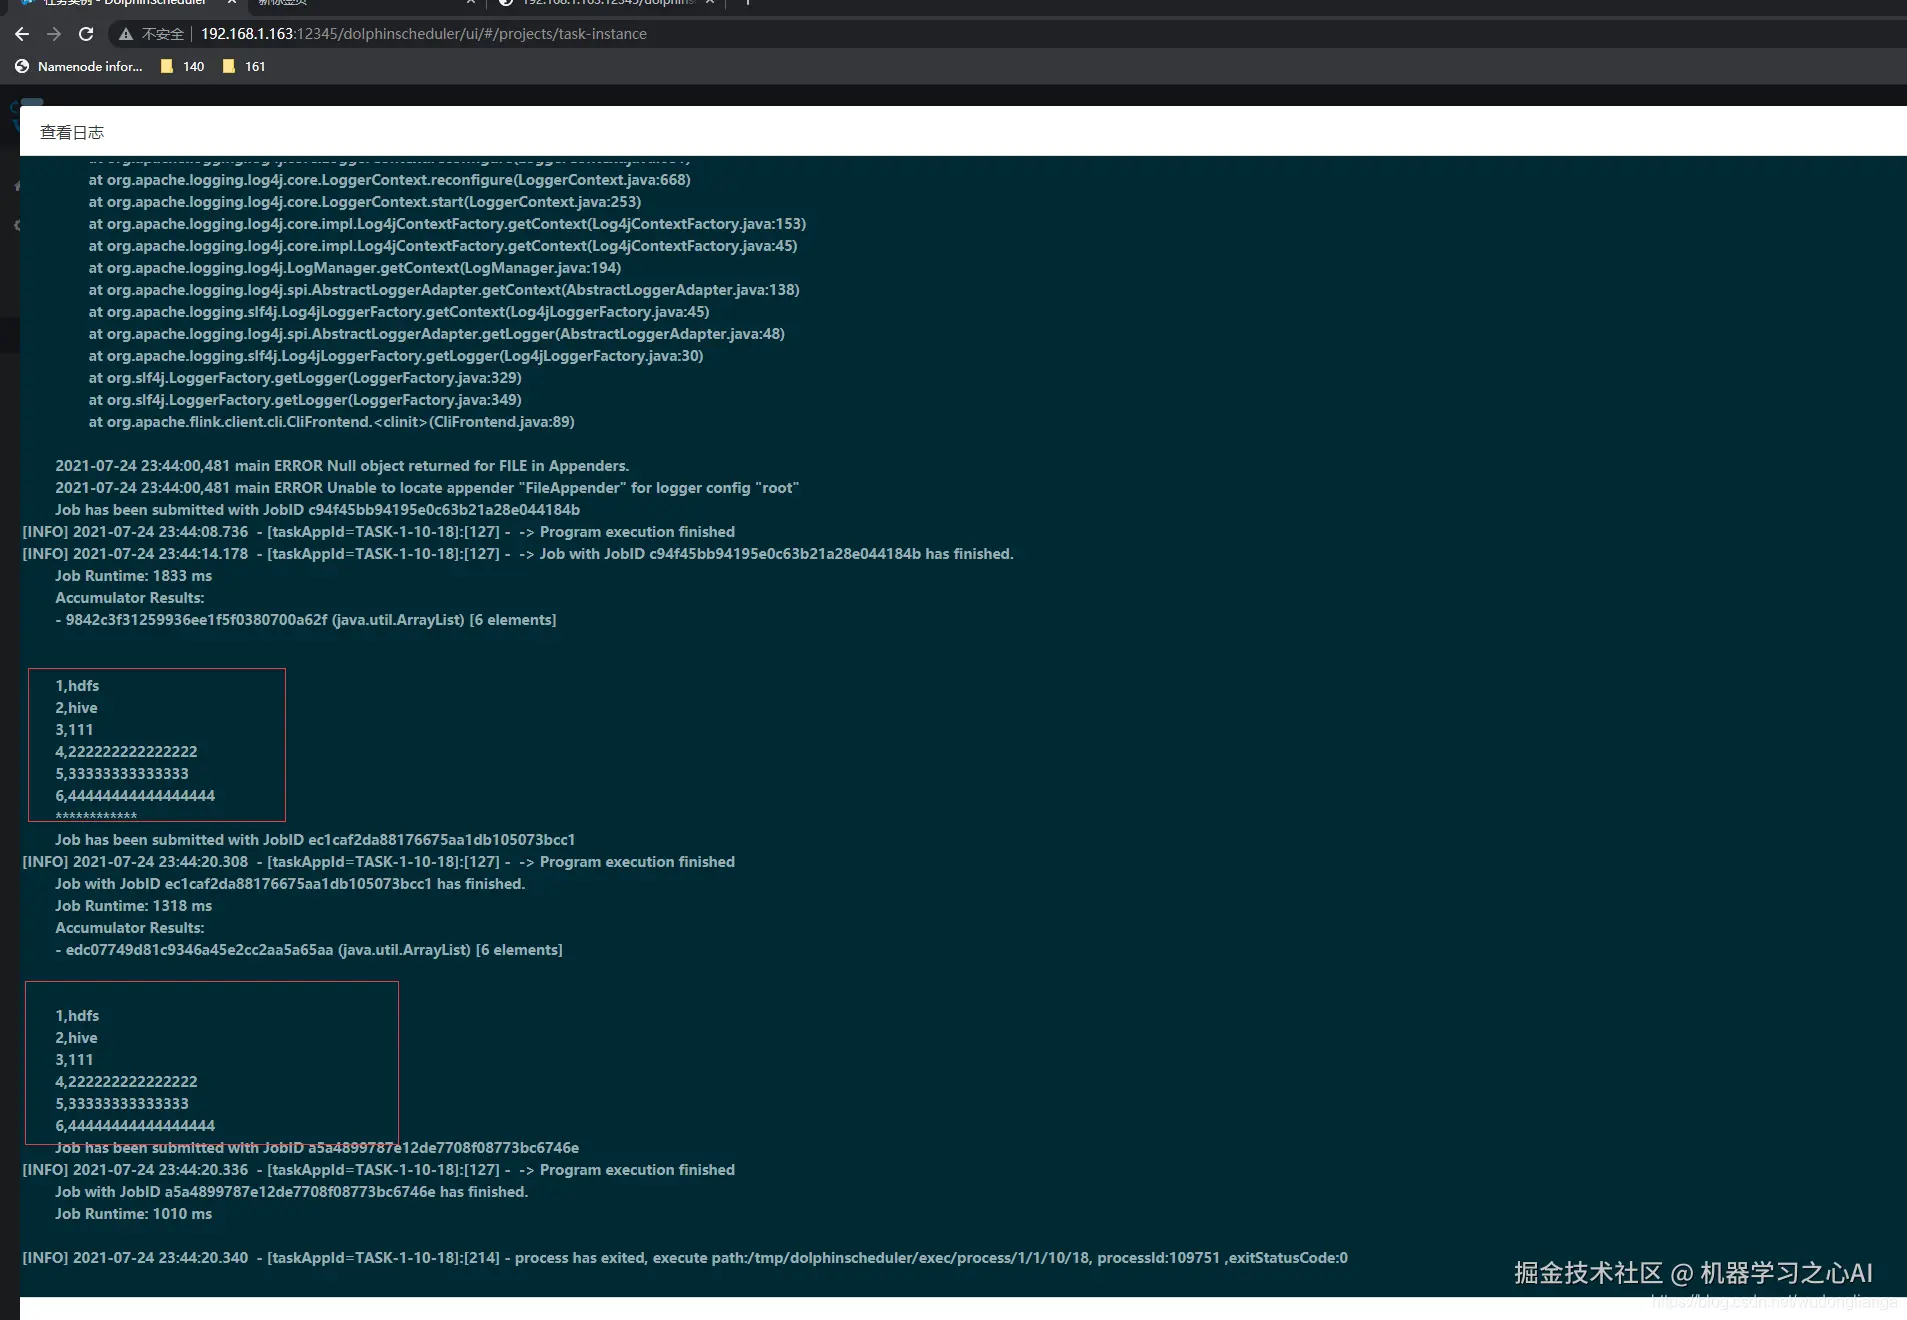The height and width of the screenshot is (1320, 1907).
Task: Click the 23:44:20.308 Program execution finished line
Action: [379, 862]
